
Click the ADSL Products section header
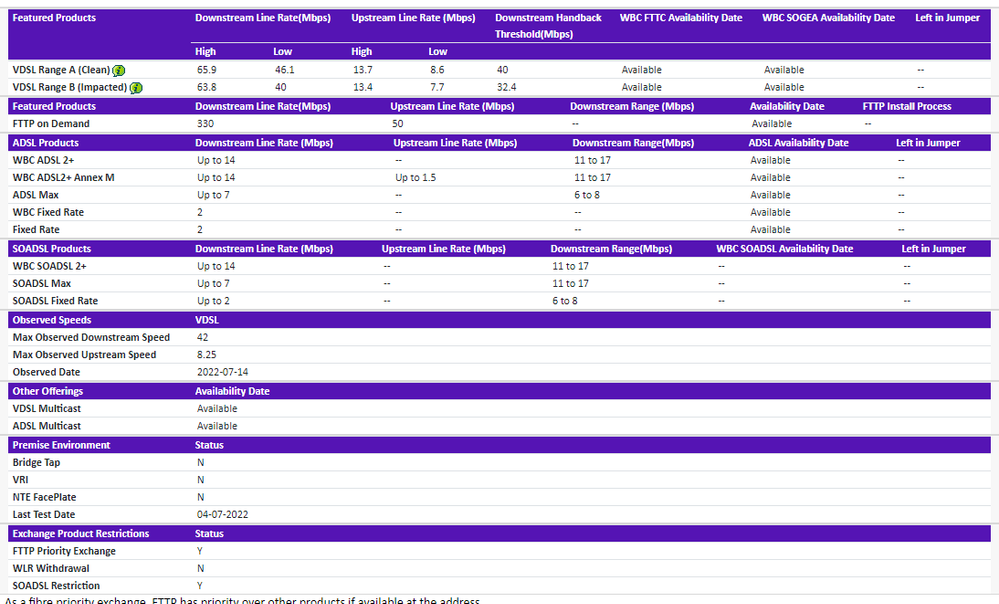point(46,143)
